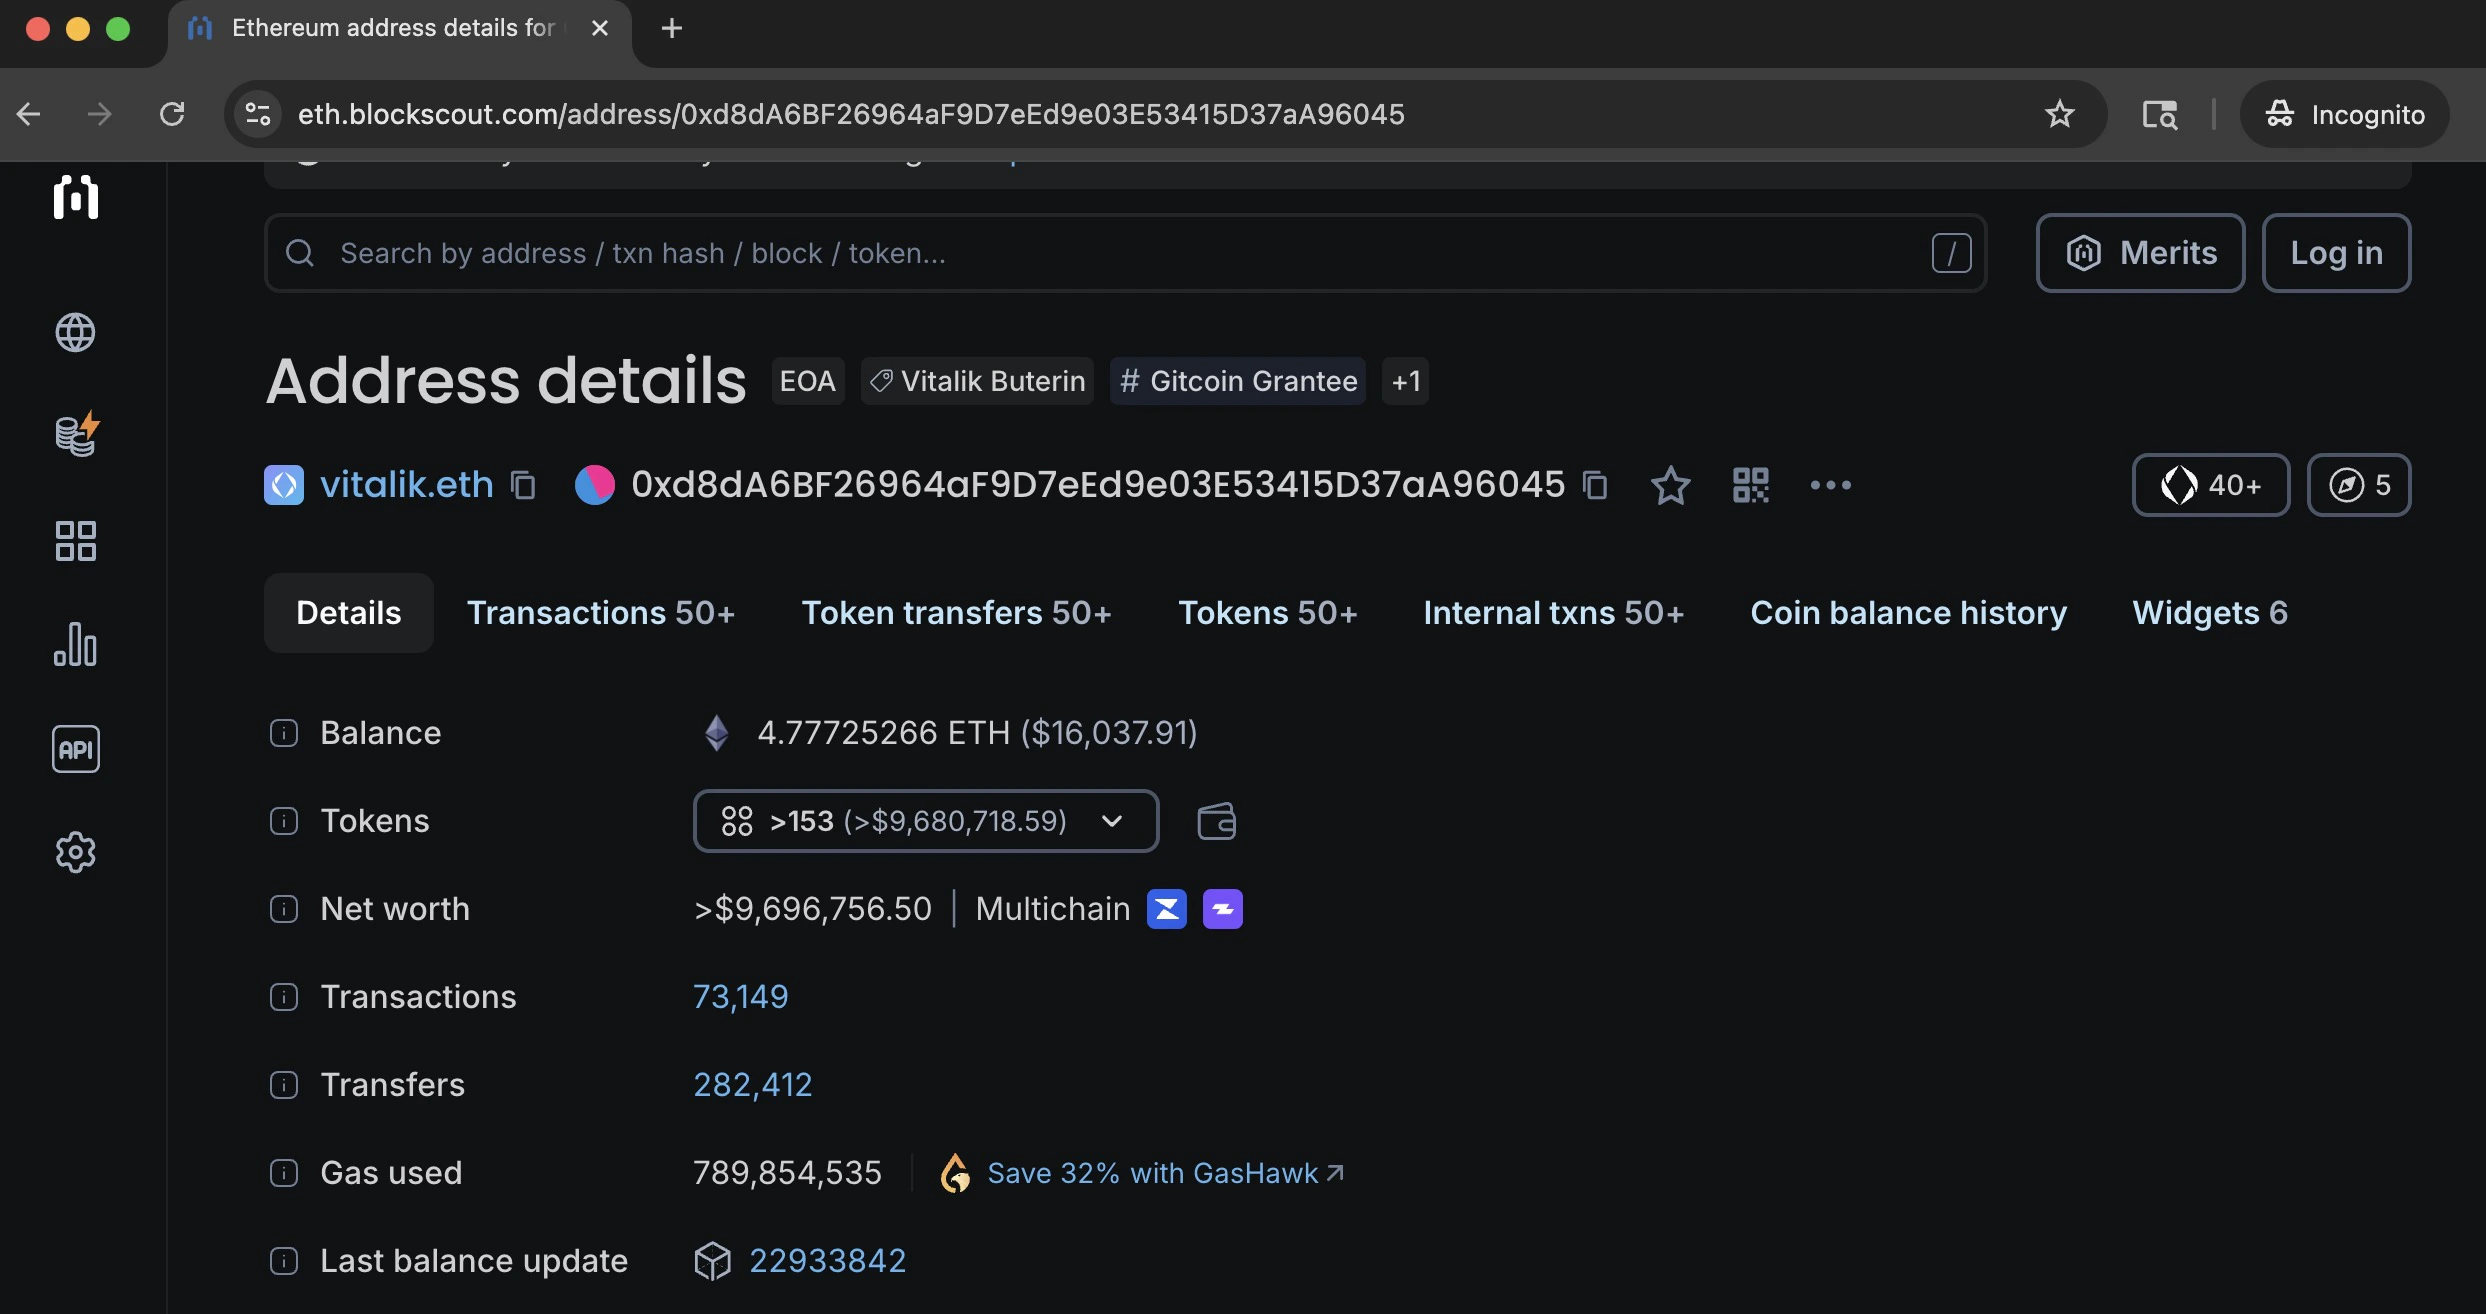Open the blockchain globe icon in sidebar
Viewport: 2486px width, 1314px height.
pyautogui.click(x=76, y=333)
